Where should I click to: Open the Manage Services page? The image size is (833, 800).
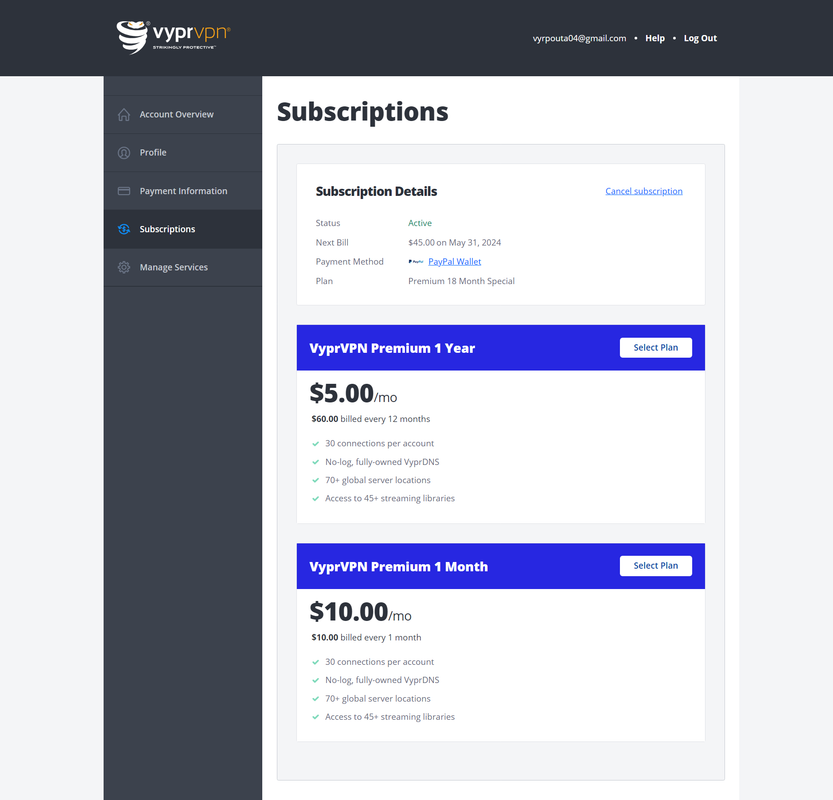(x=183, y=267)
